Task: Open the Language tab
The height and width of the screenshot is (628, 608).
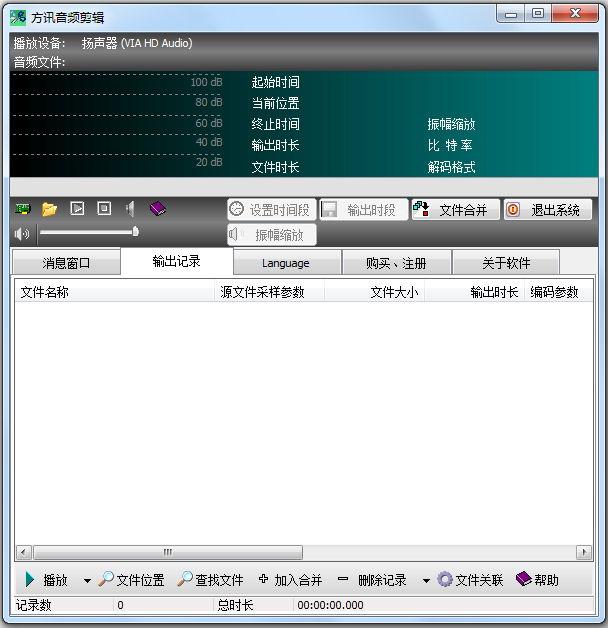Action: pos(286,263)
